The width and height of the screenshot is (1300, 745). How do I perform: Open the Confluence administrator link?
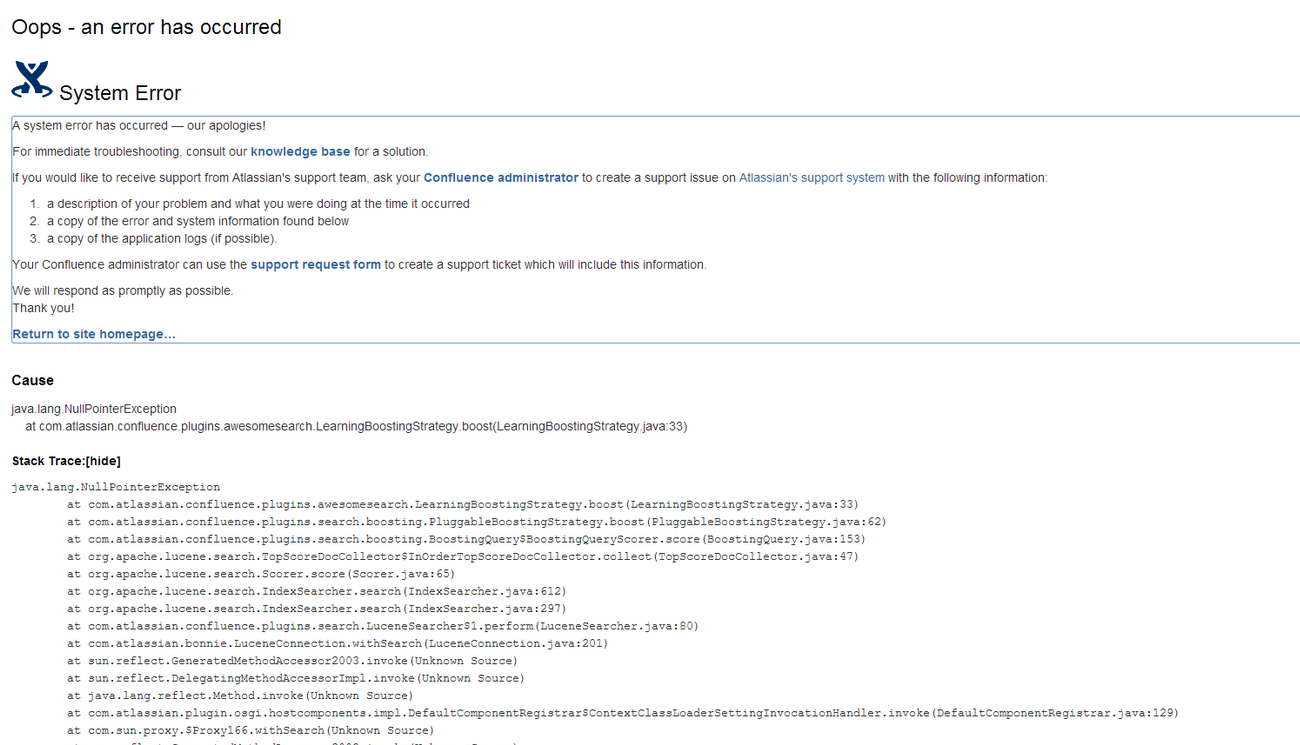click(501, 178)
